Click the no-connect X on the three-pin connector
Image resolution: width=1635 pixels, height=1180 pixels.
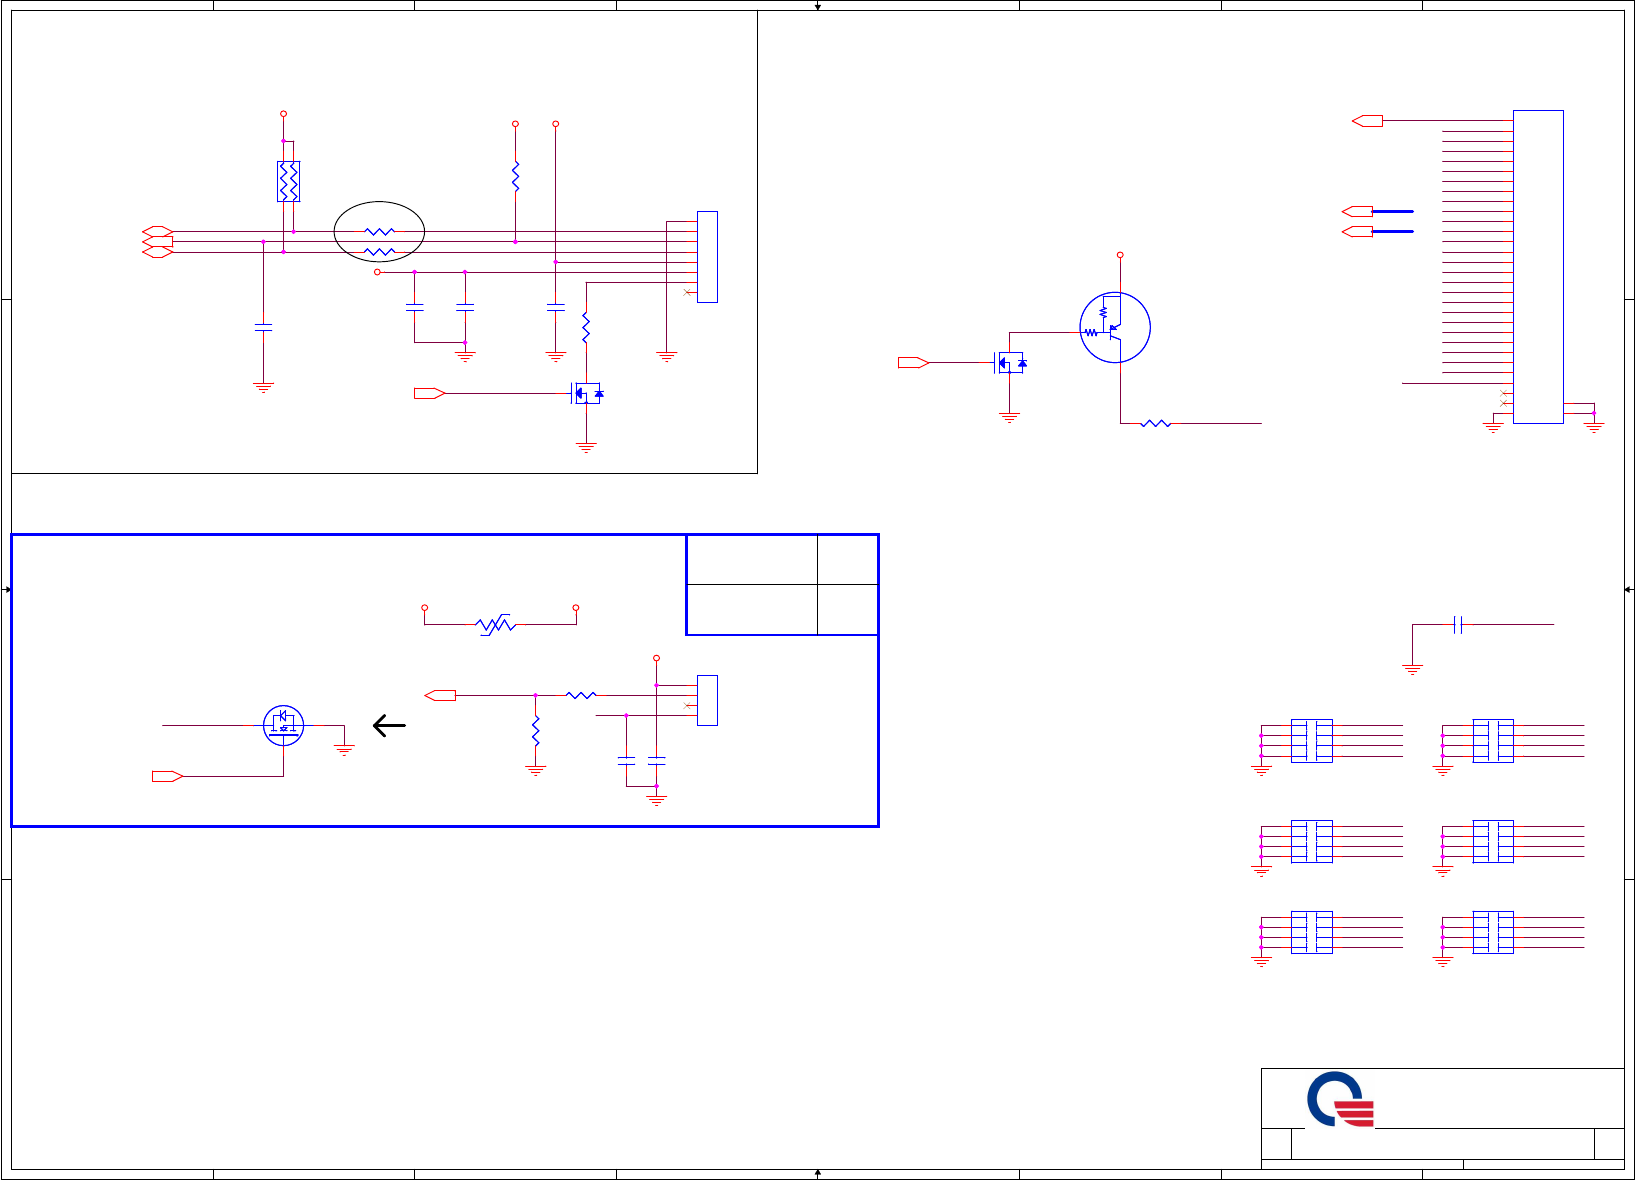[686, 706]
